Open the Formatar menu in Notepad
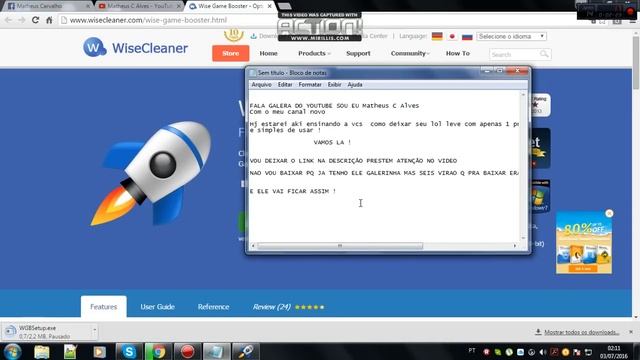The width and height of the screenshot is (640, 360). [x=310, y=84]
